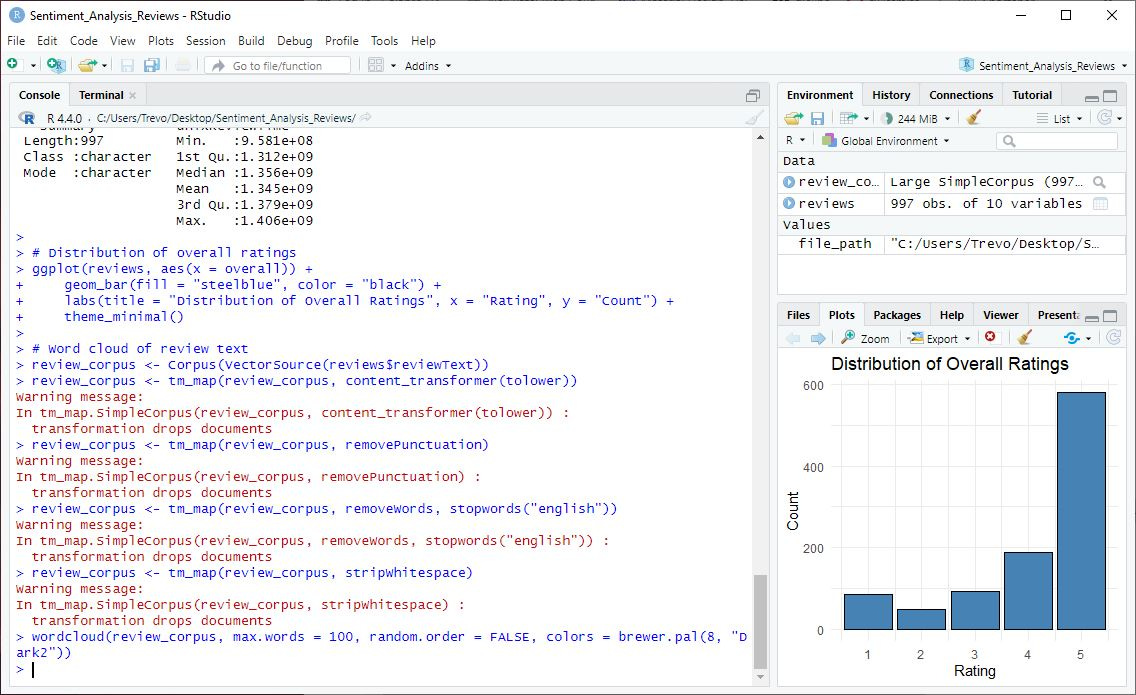The height and width of the screenshot is (695, 1136).
Task: Click the view working directory arrow icon
Action: (x=366, y=117)
